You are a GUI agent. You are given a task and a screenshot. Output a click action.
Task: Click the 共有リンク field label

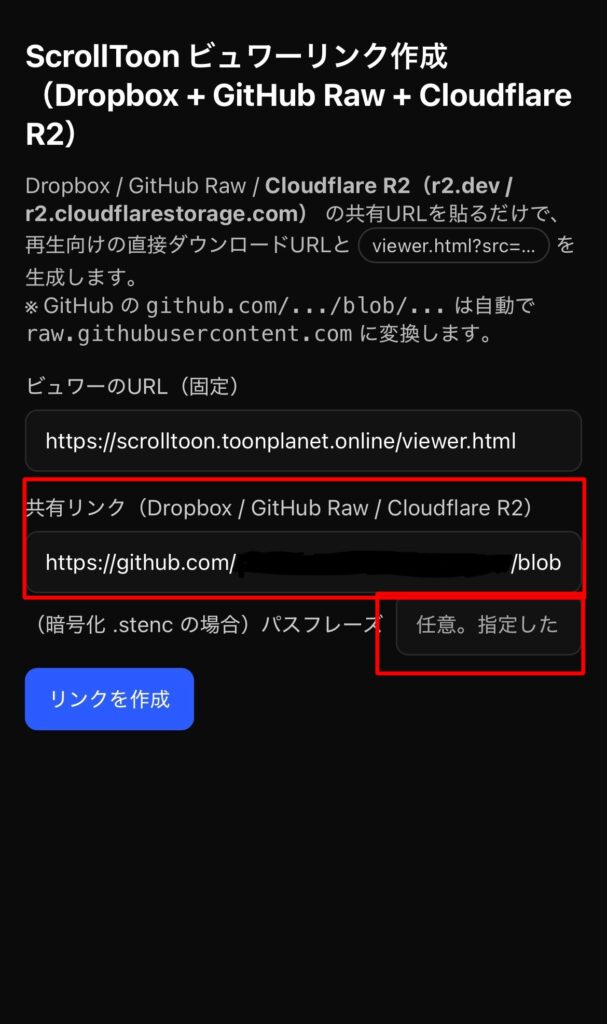278,507
